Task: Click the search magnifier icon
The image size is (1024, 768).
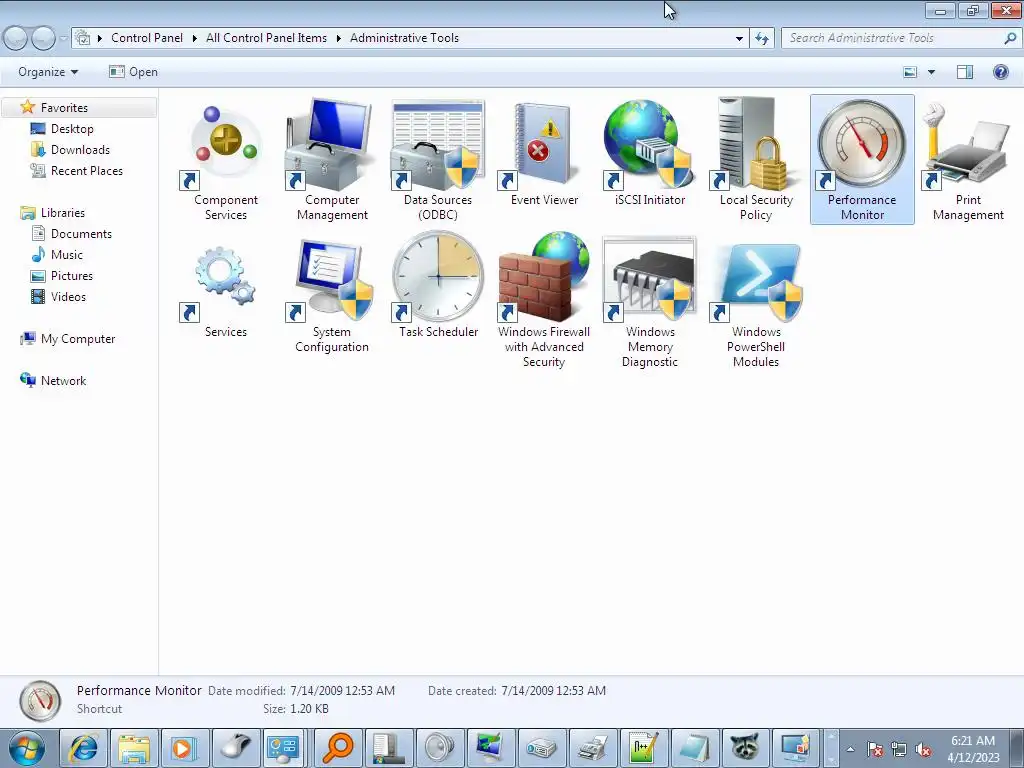Action: pyautogui.click(x=1010, y=38)
